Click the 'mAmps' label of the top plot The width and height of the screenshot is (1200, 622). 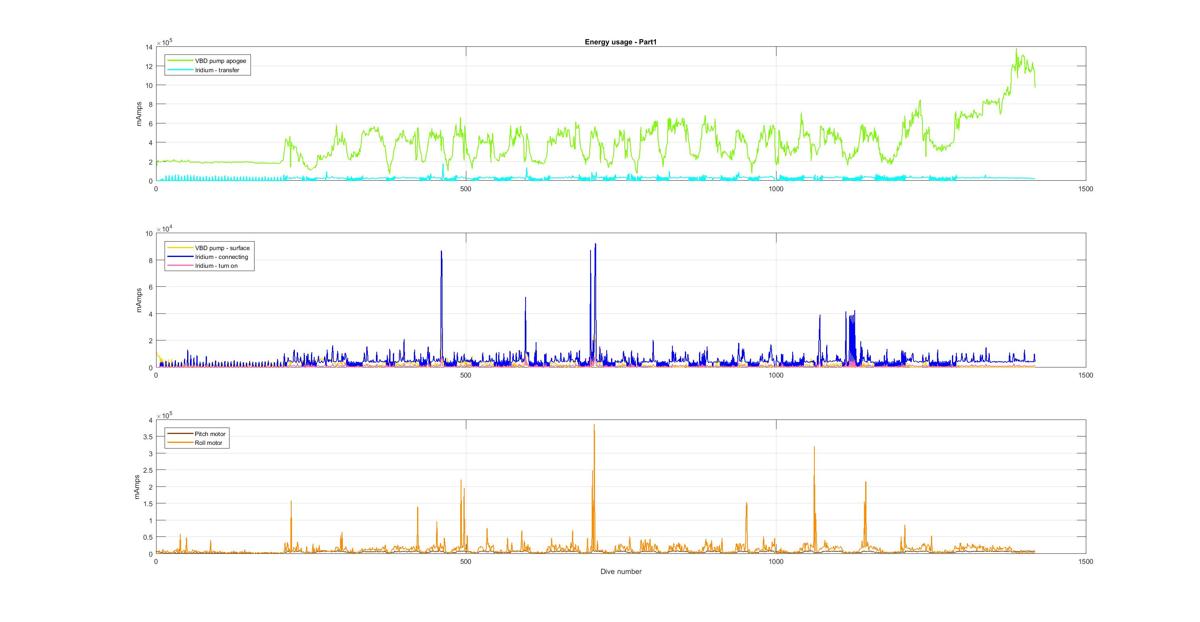click(x=140, y=114)
